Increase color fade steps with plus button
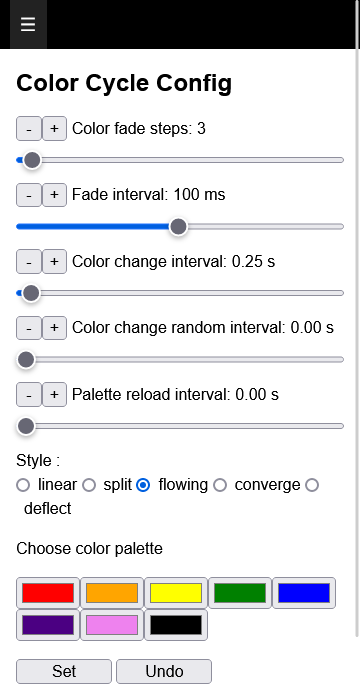 coord(54,129)
